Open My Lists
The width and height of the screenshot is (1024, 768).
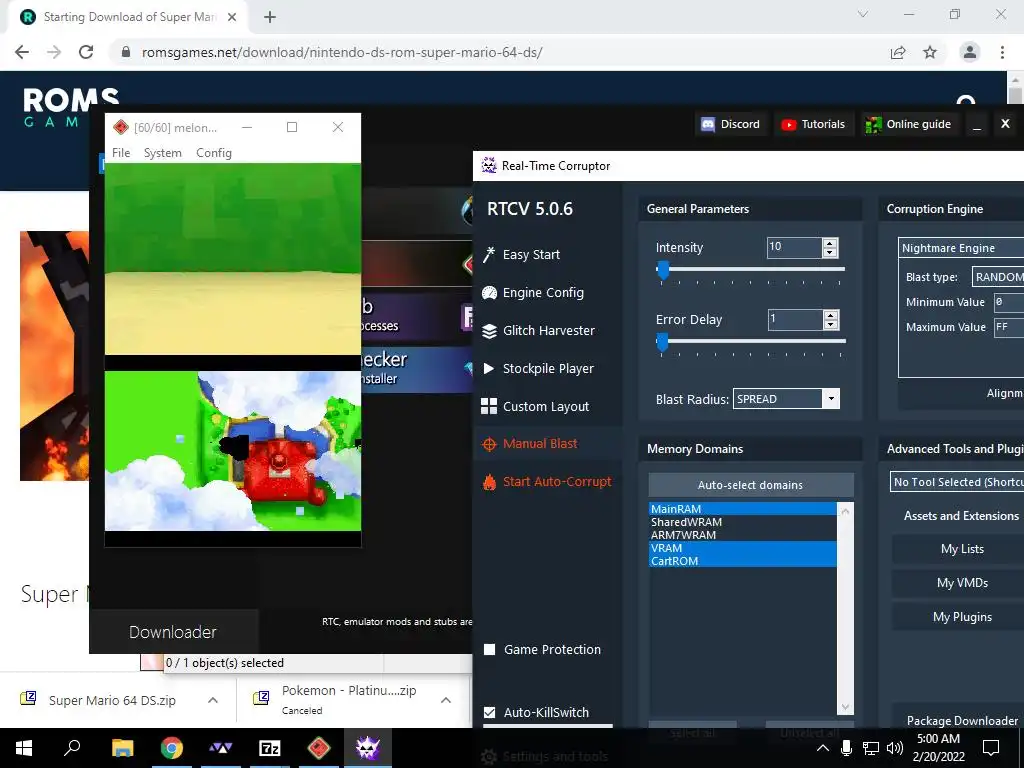tap(962, 549)
